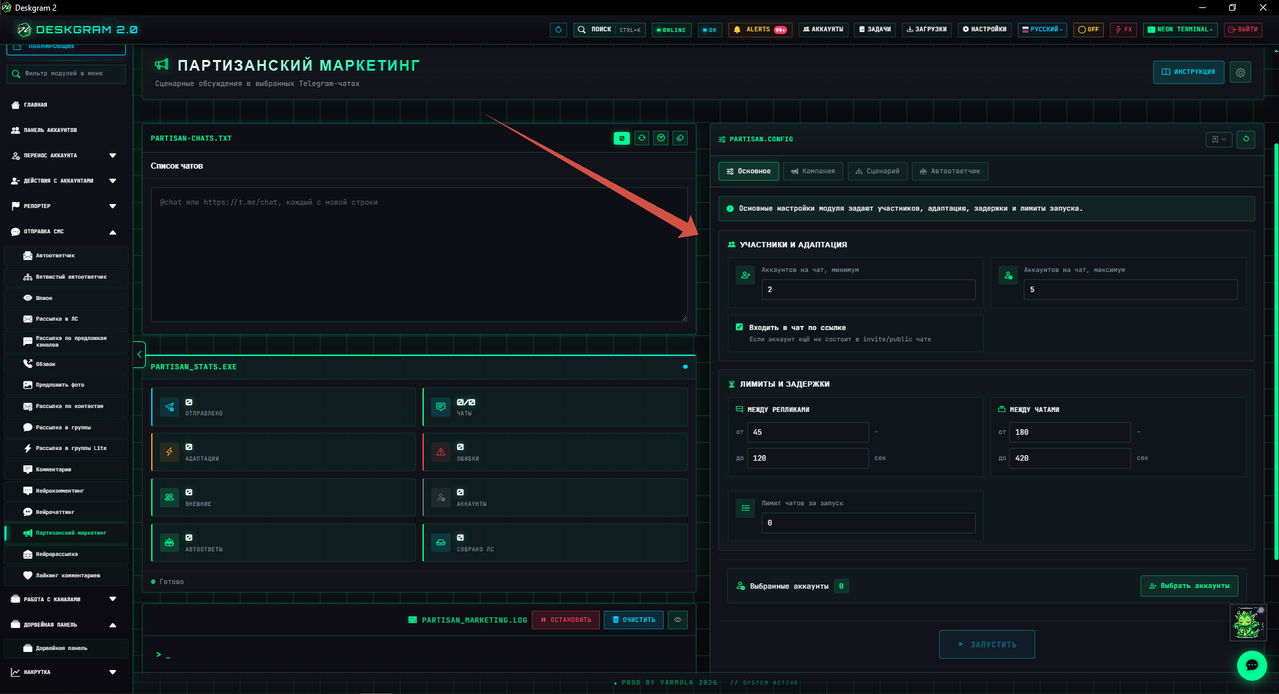1279x694 pixels.
Task: Switch to the Кампания tab
Action: [x=813, y=171]
